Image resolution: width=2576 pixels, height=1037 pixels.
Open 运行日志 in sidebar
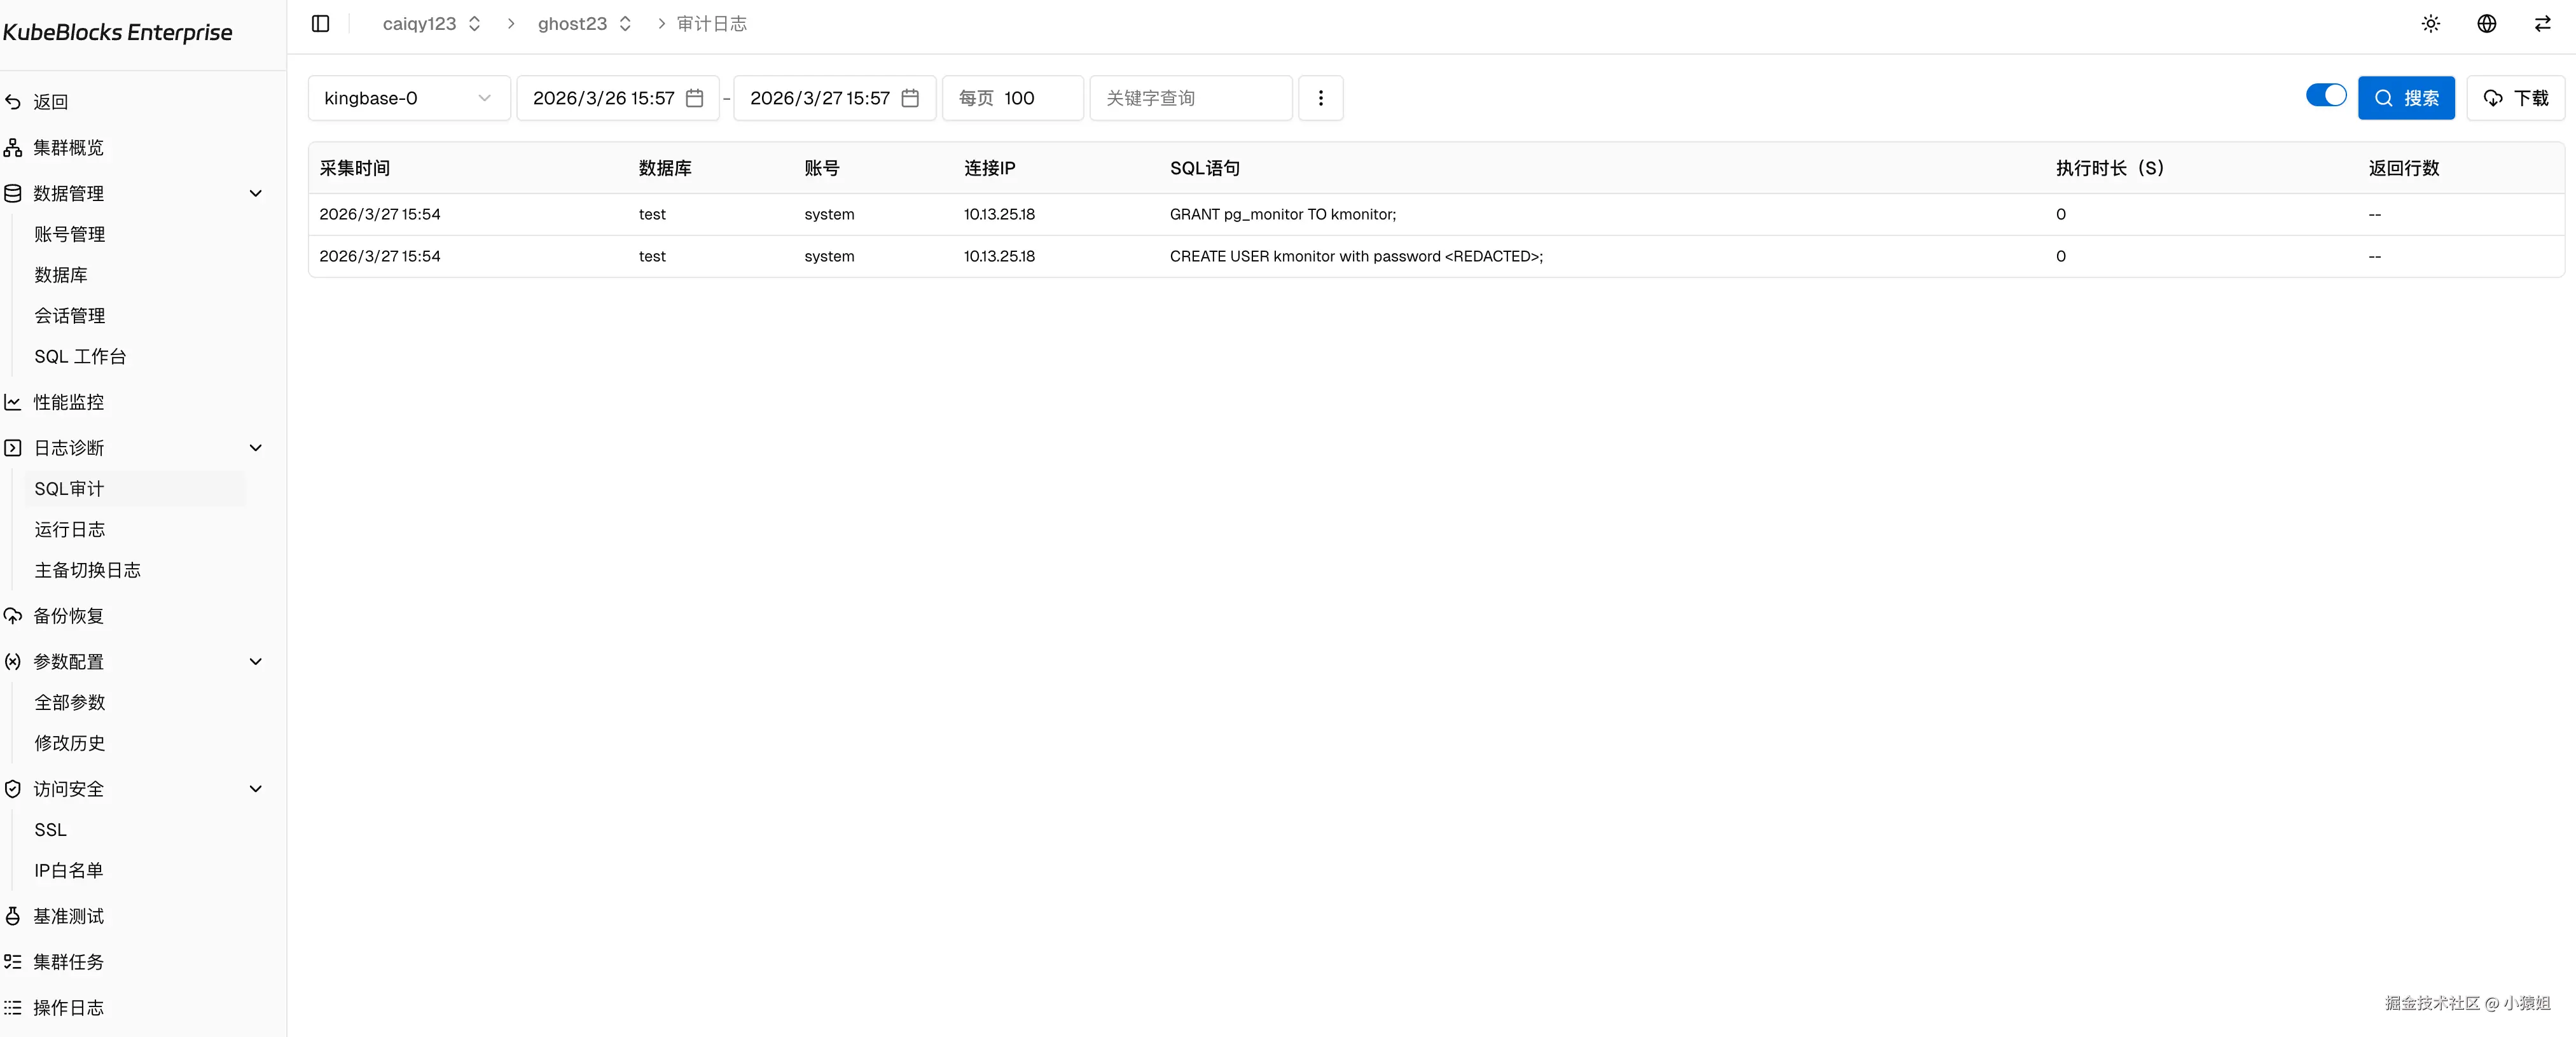pos(70,529)
